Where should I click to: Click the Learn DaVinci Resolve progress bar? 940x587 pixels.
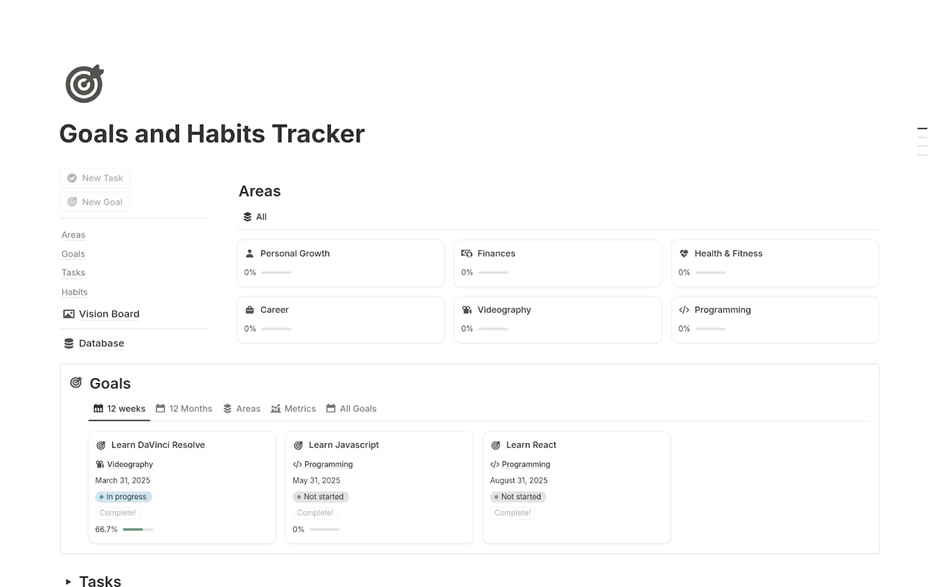pos(137,529)
